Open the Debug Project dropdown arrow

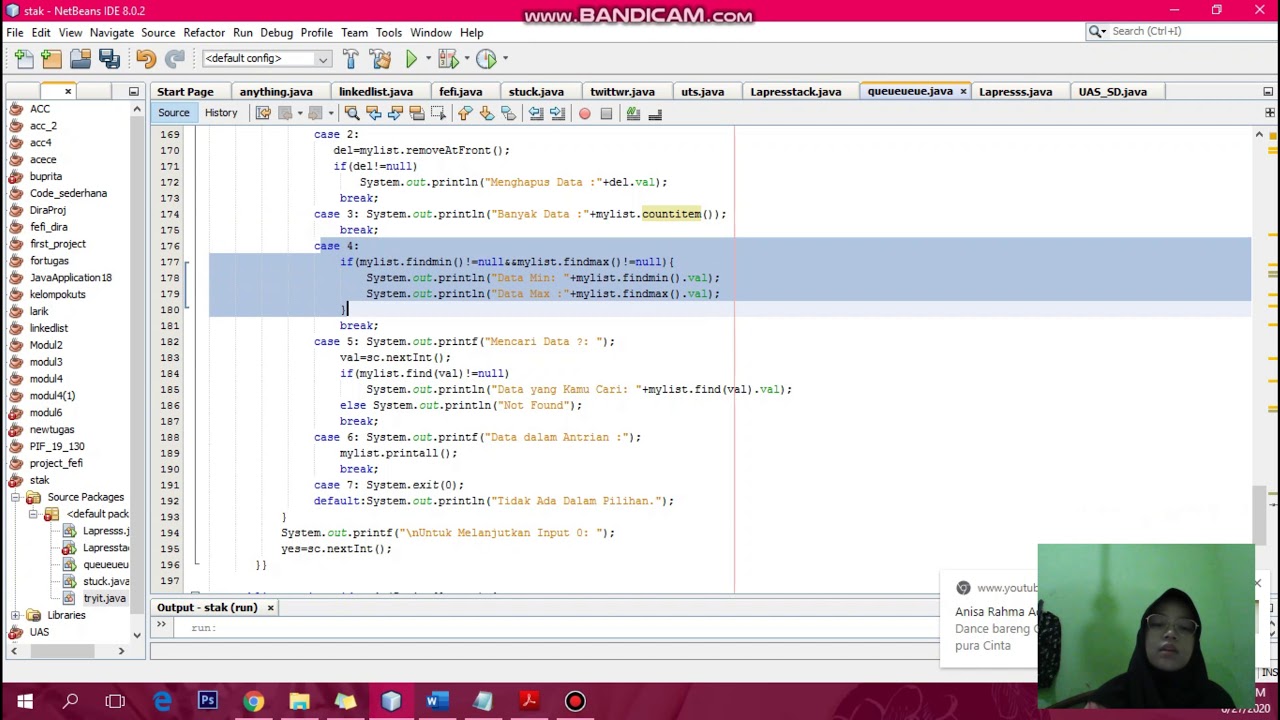(x=465, y=59)
